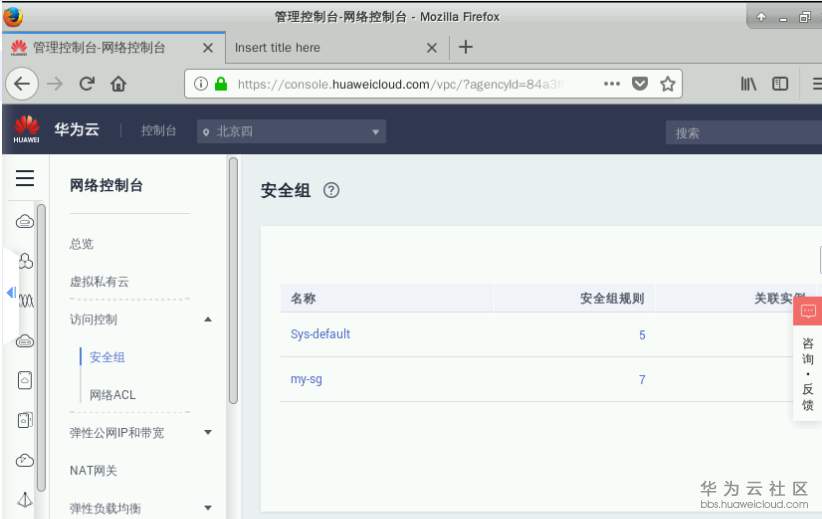Image resolution: width=822 pixels, height=519 pixels.
Task: Close the Insert title here tab
Action: pyautogui.click(x=431, y=48)
